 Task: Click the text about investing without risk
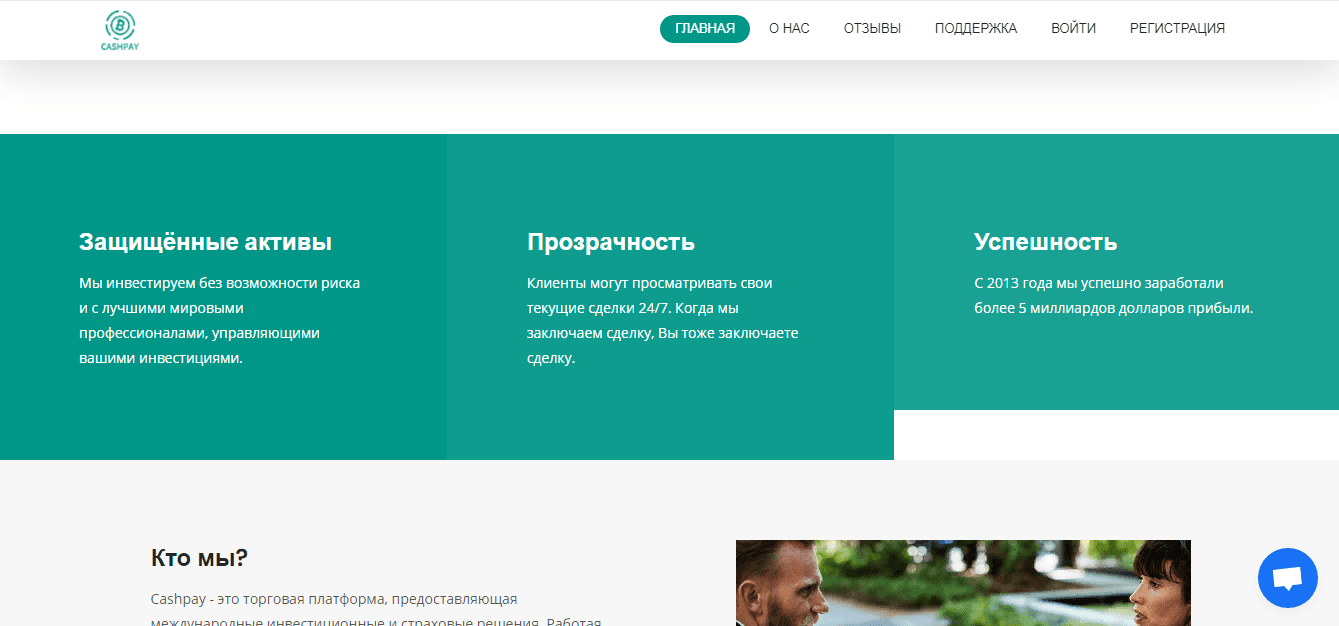coord(219,320)
